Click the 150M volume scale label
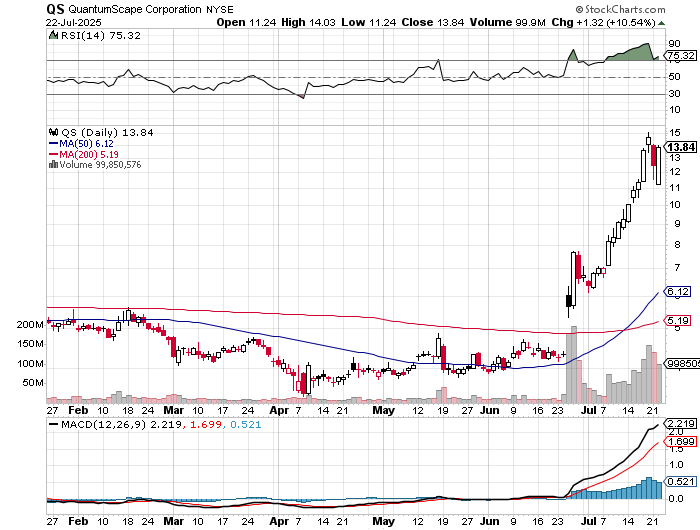Image resolution: width=700 pixels, height=530 pixels. [30, 344]
